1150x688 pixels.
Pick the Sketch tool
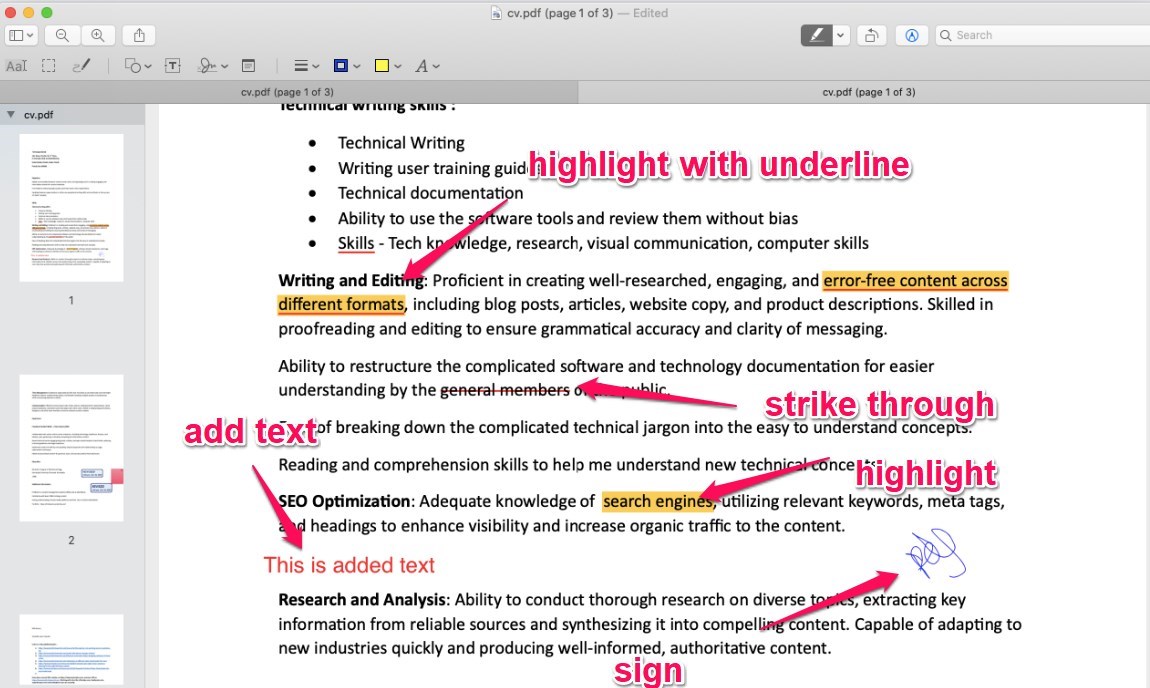80,65
